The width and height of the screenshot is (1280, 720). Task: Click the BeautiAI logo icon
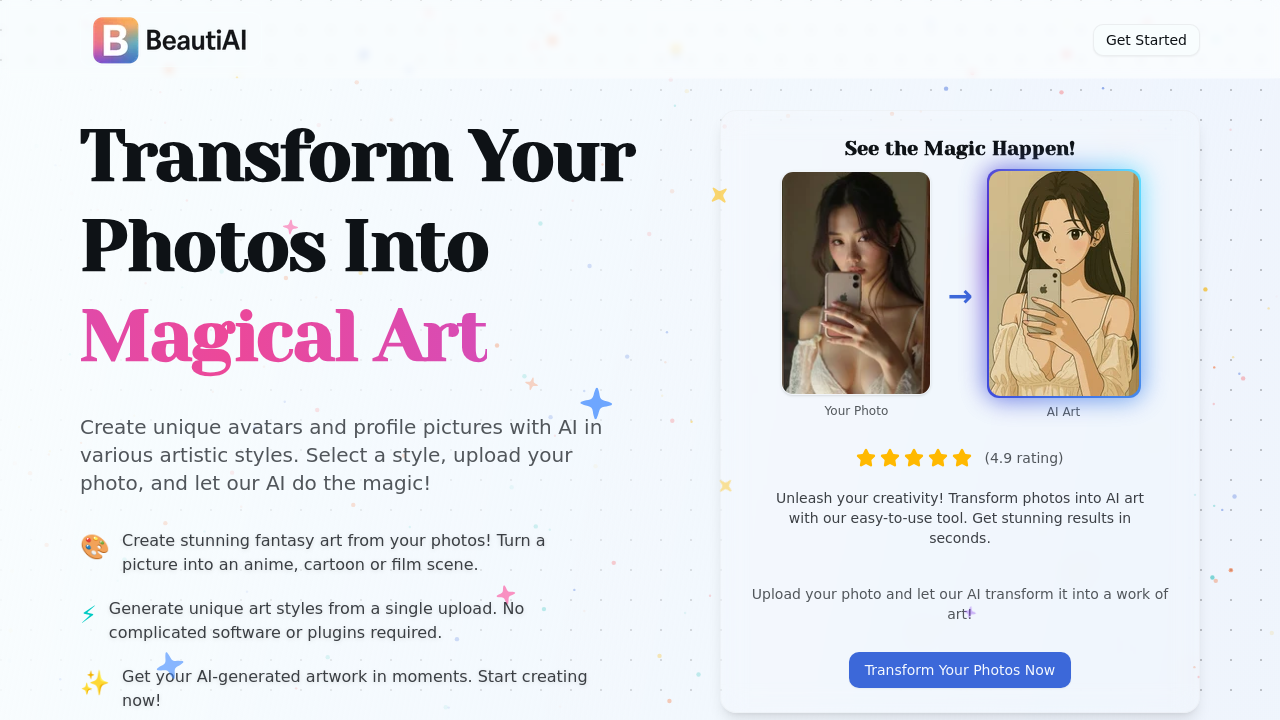pyautogui.click(x=116, y=40)
